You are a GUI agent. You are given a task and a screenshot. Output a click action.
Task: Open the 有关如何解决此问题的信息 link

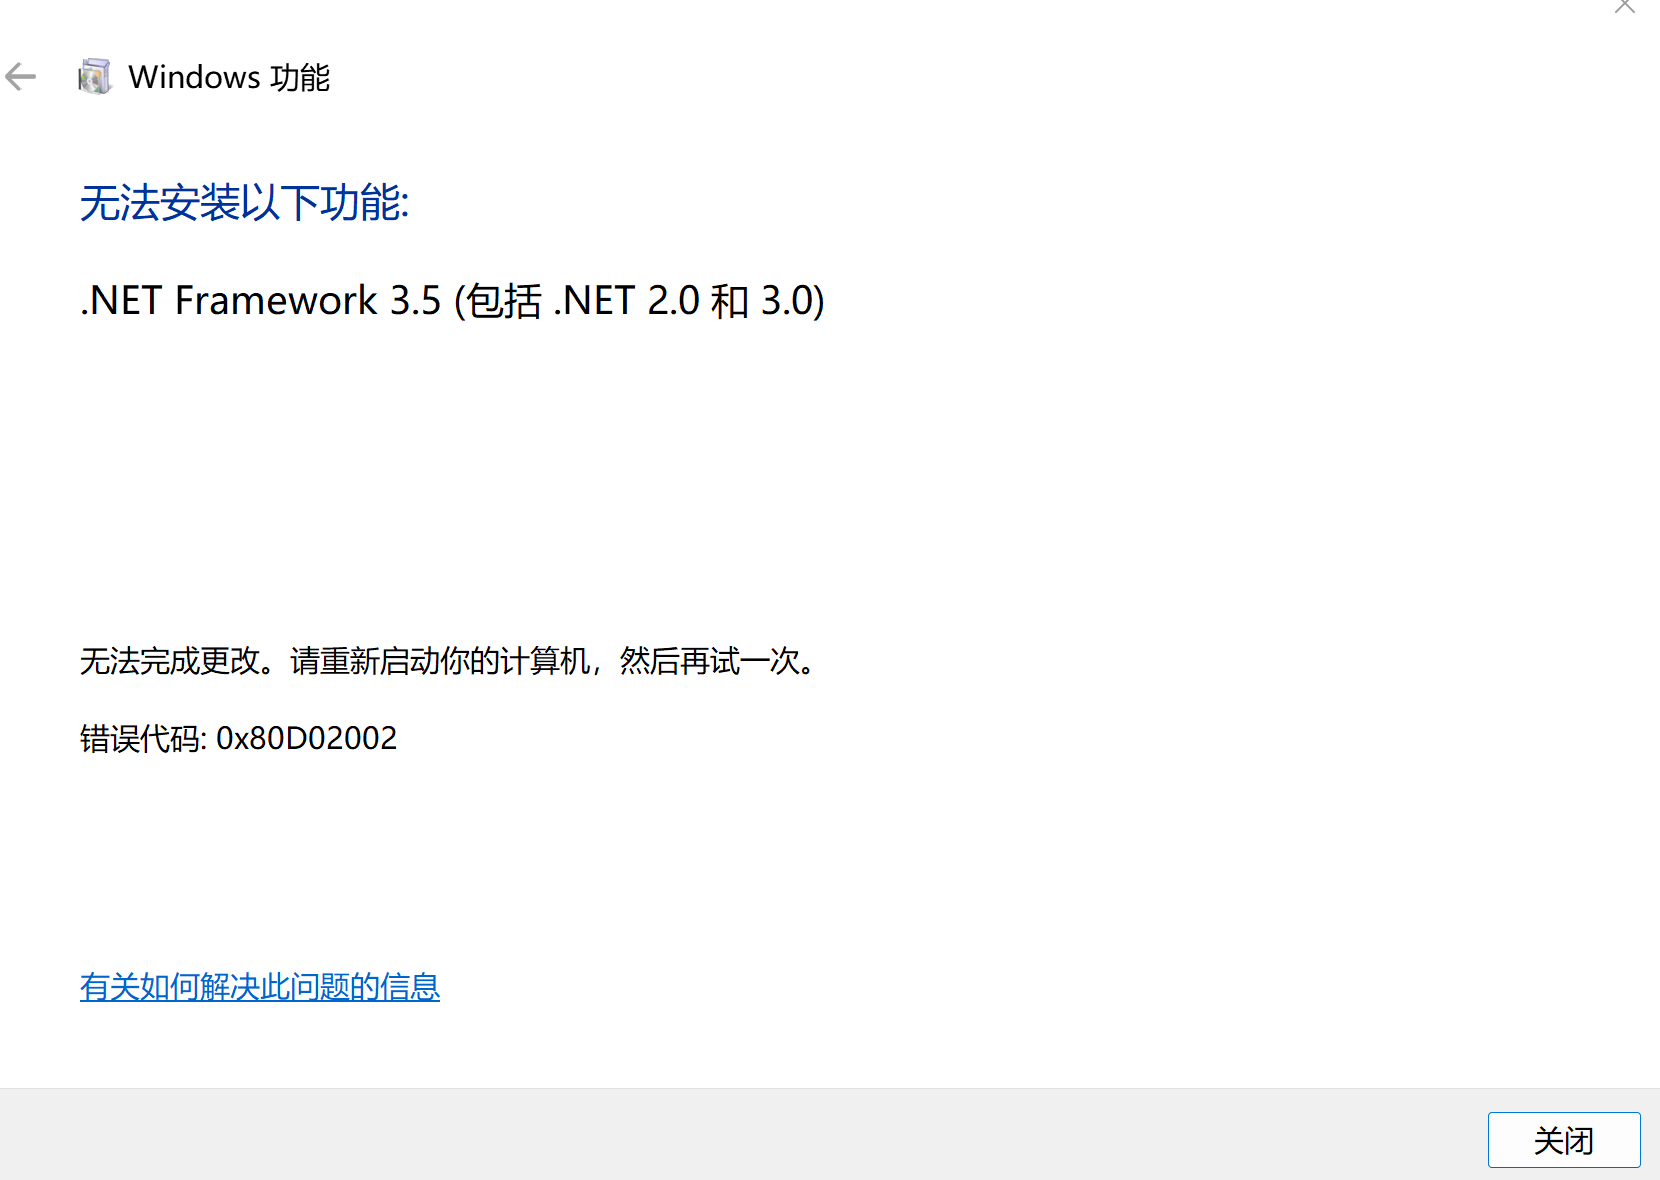click(260, 987)
